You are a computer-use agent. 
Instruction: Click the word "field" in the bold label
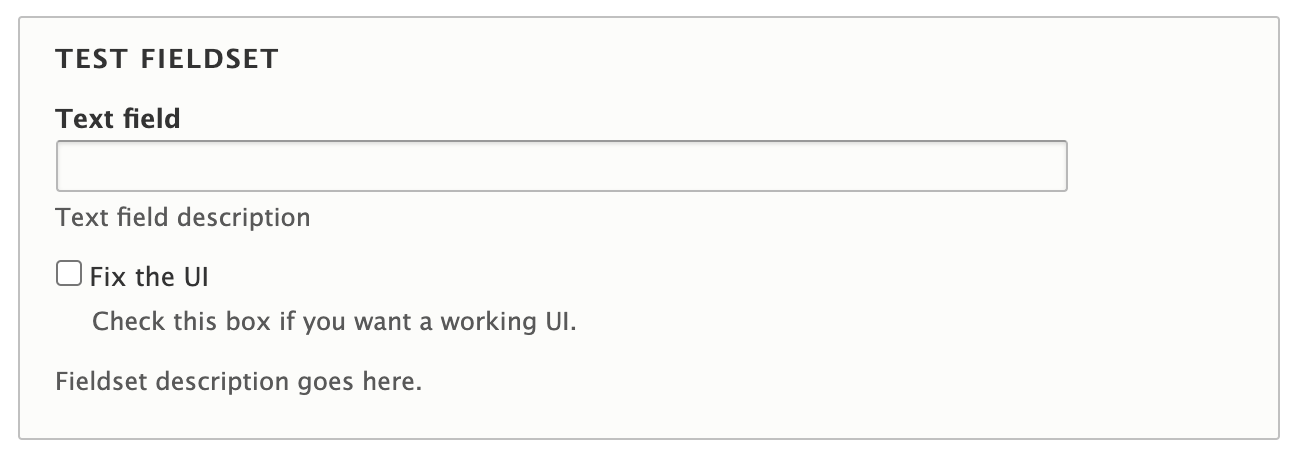point(151,119)
